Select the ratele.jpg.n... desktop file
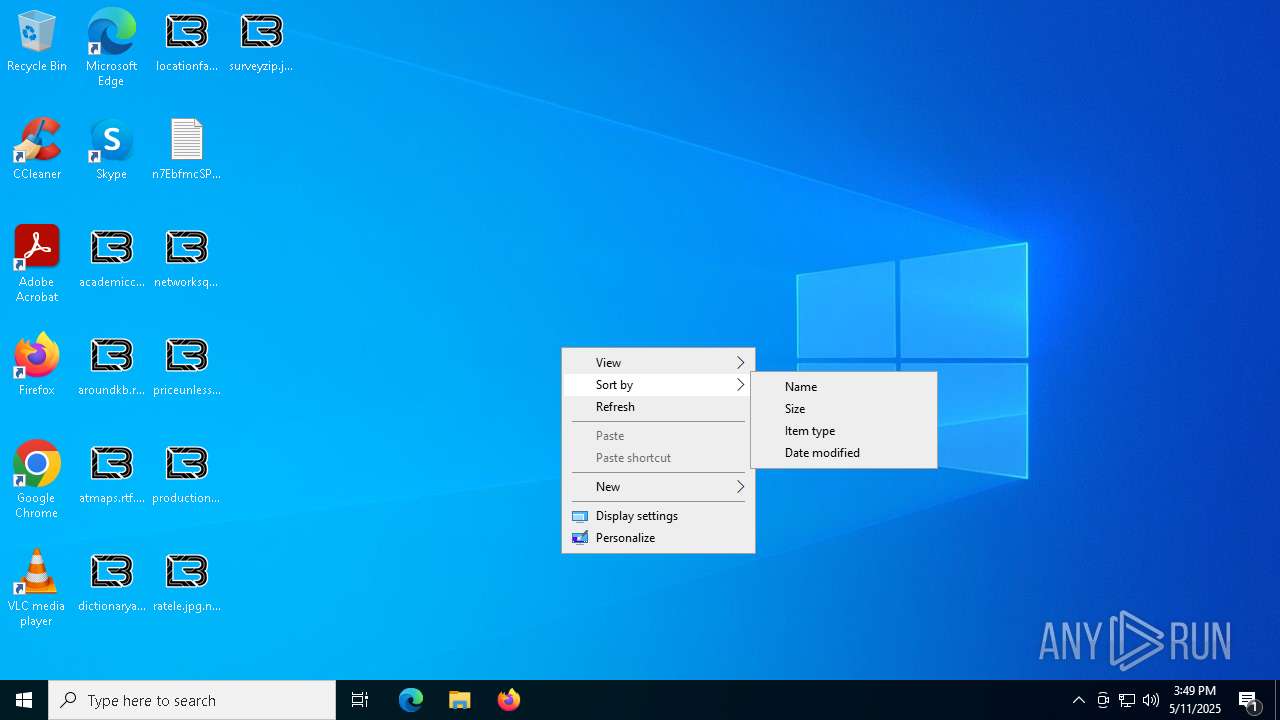1280x720 pixels. [187, 582]
